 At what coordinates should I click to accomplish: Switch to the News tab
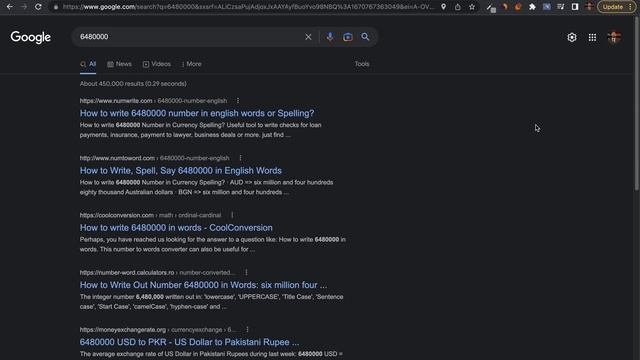coord(119,64)
